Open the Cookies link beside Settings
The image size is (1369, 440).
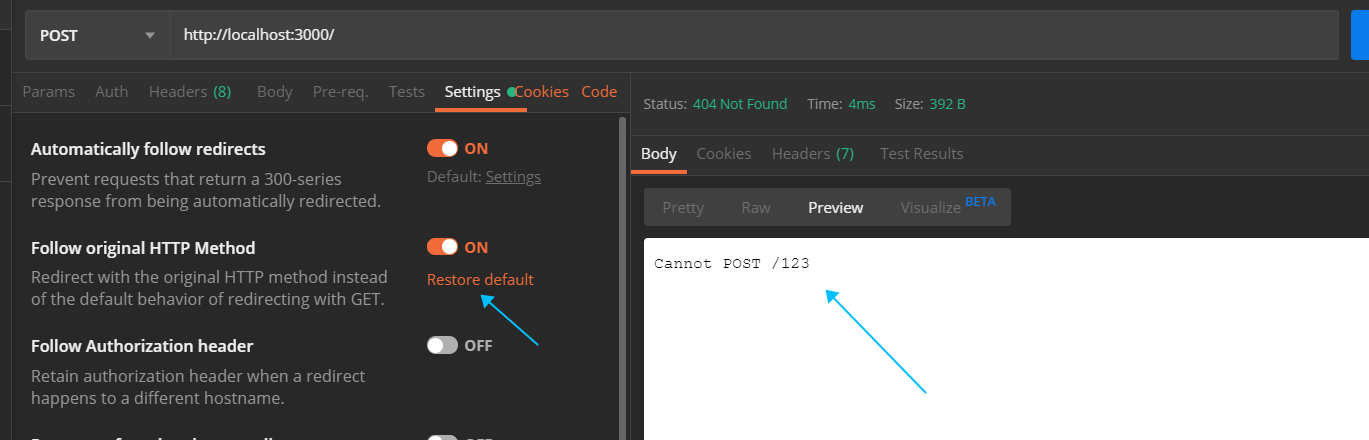point(542,91)
